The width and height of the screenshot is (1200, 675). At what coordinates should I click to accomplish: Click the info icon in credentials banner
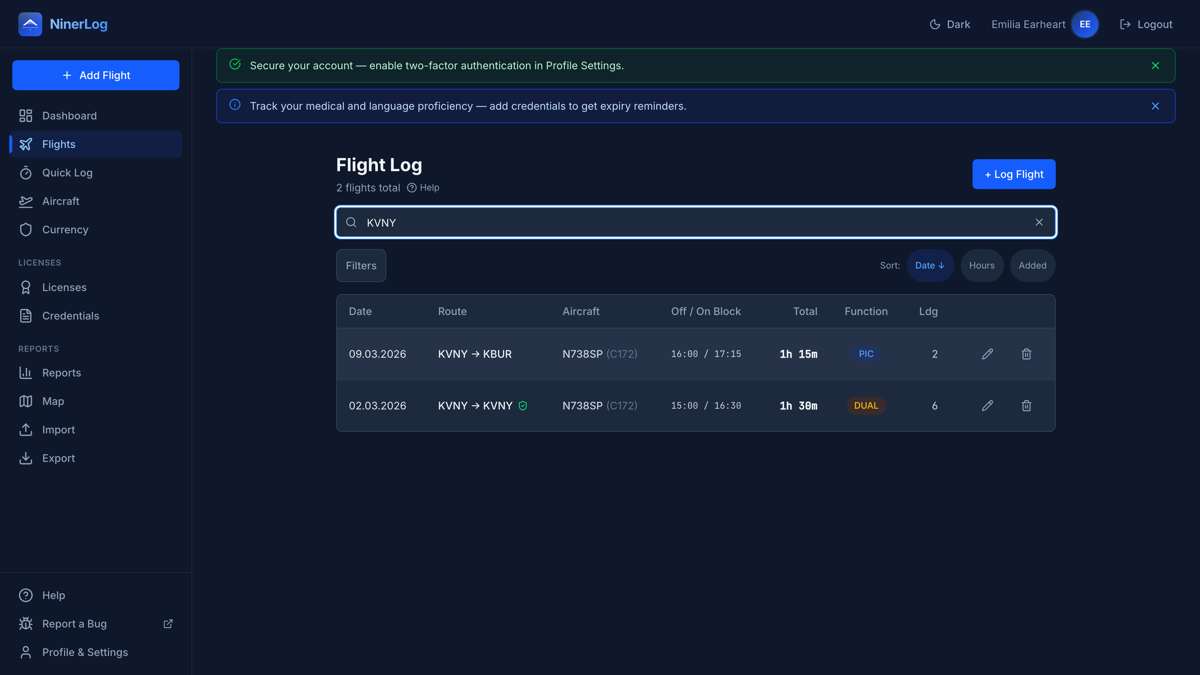(x=235, y=105)
